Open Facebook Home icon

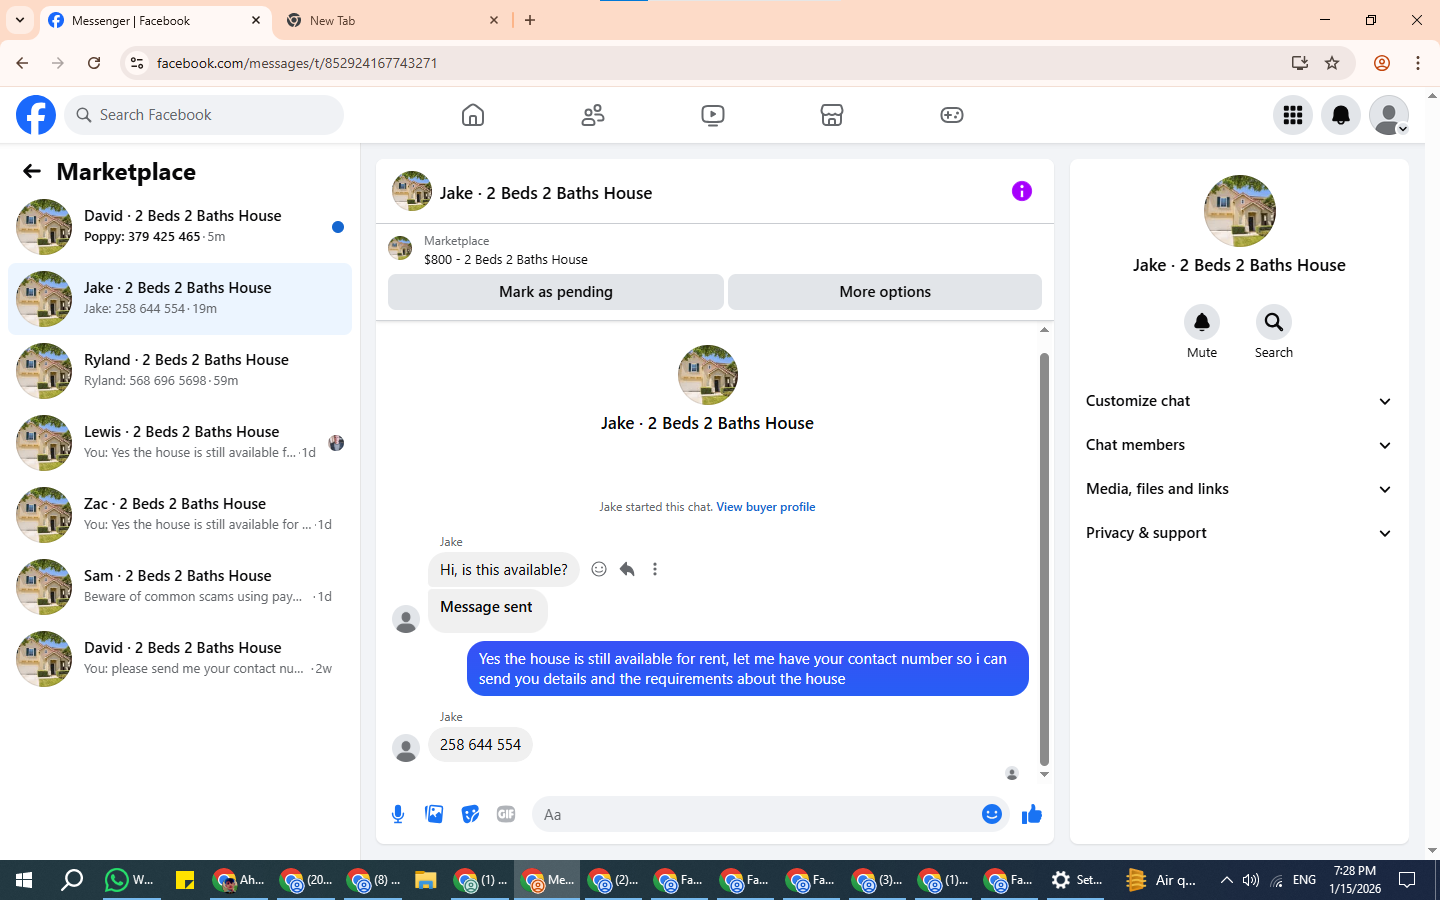tap(473, 115)
